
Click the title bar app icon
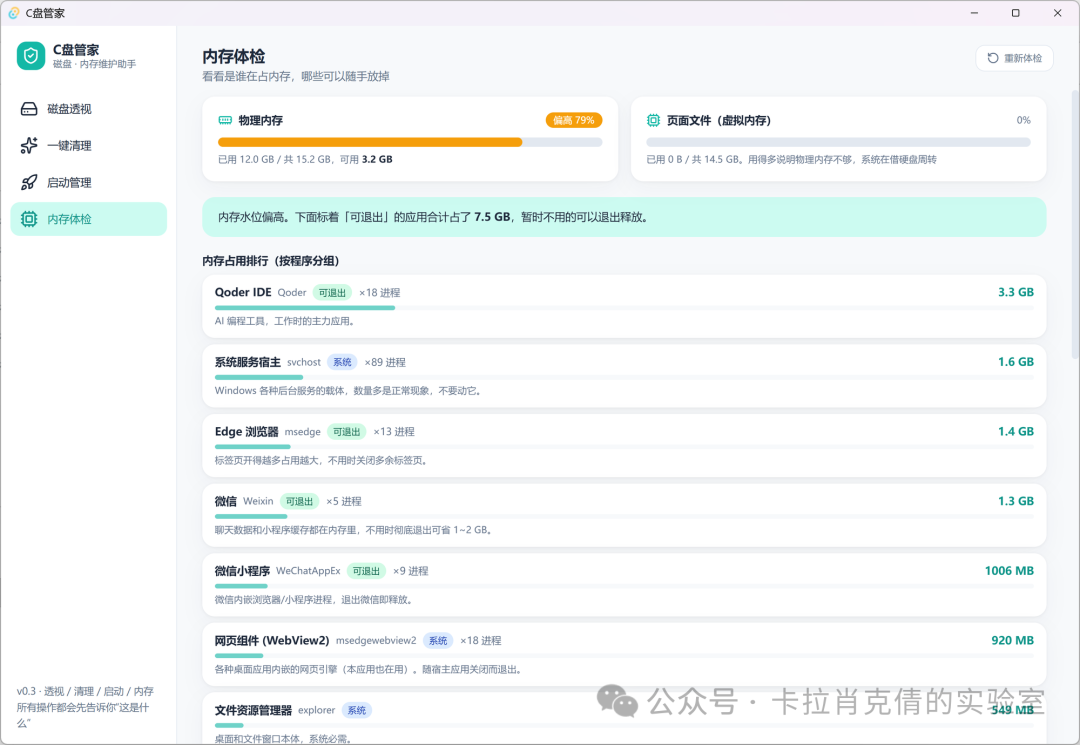click(13, 12)
